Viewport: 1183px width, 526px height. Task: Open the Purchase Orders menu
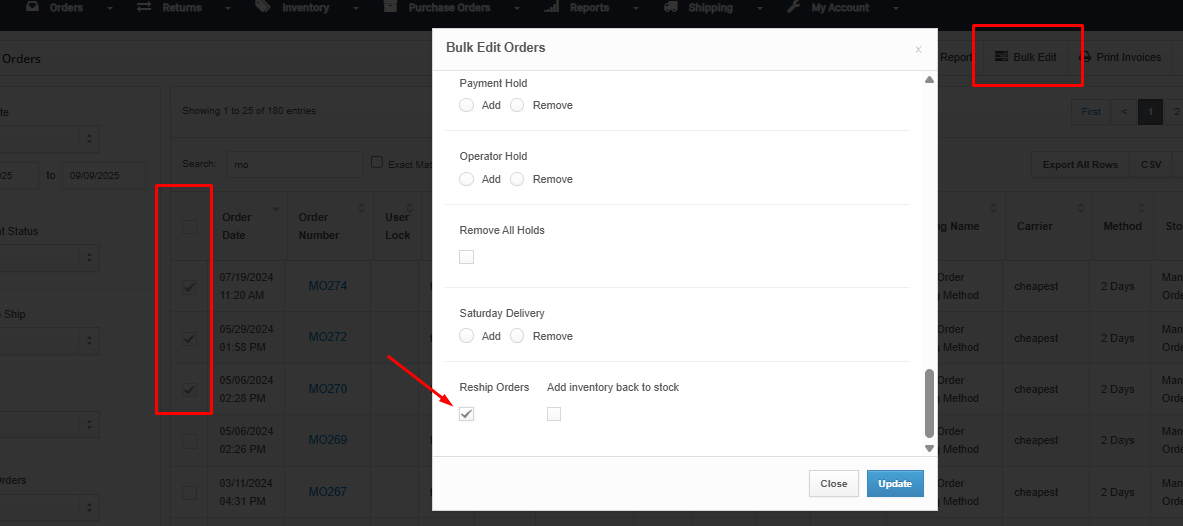click(x=450, y=8)
